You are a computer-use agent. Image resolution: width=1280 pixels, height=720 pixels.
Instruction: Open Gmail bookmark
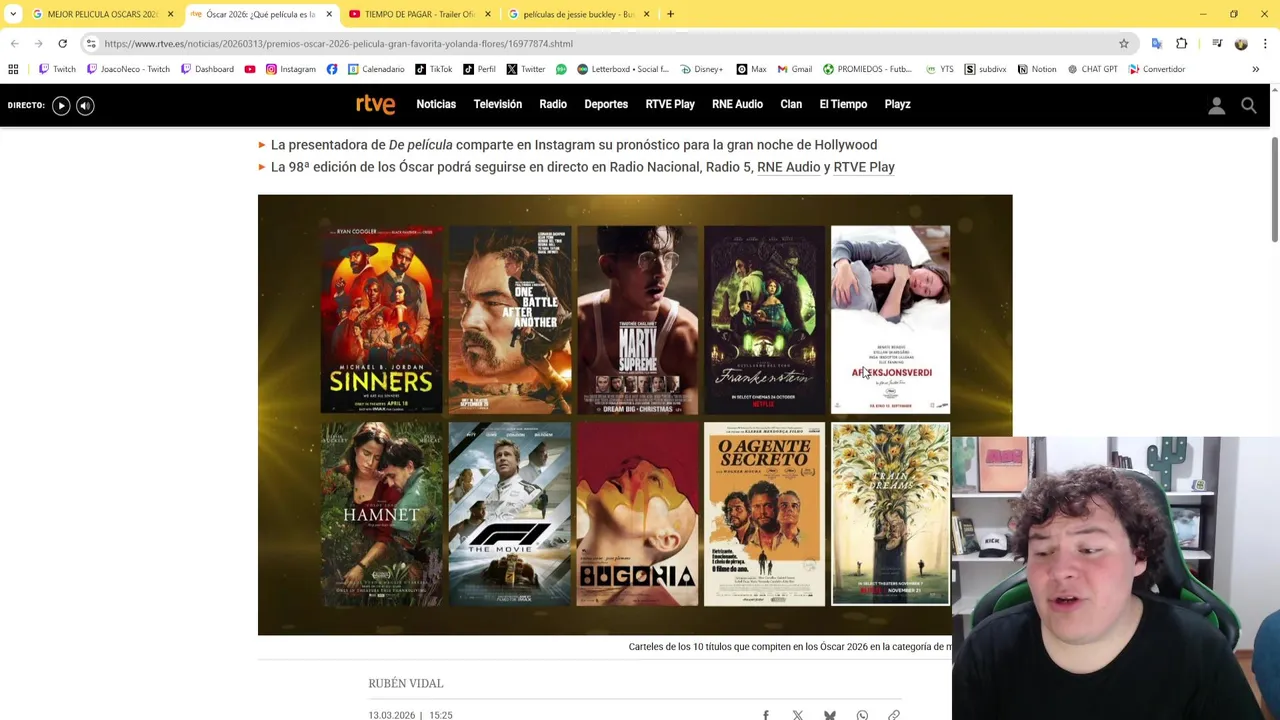(x=795, y=69)
